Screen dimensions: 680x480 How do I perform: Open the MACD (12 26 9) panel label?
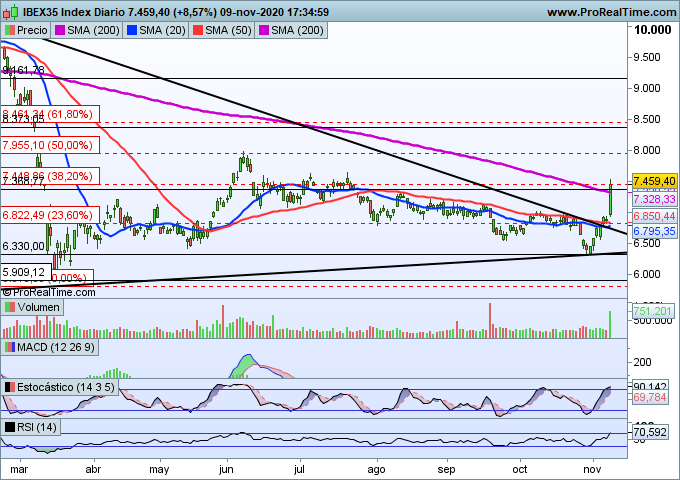pos(56,347)
